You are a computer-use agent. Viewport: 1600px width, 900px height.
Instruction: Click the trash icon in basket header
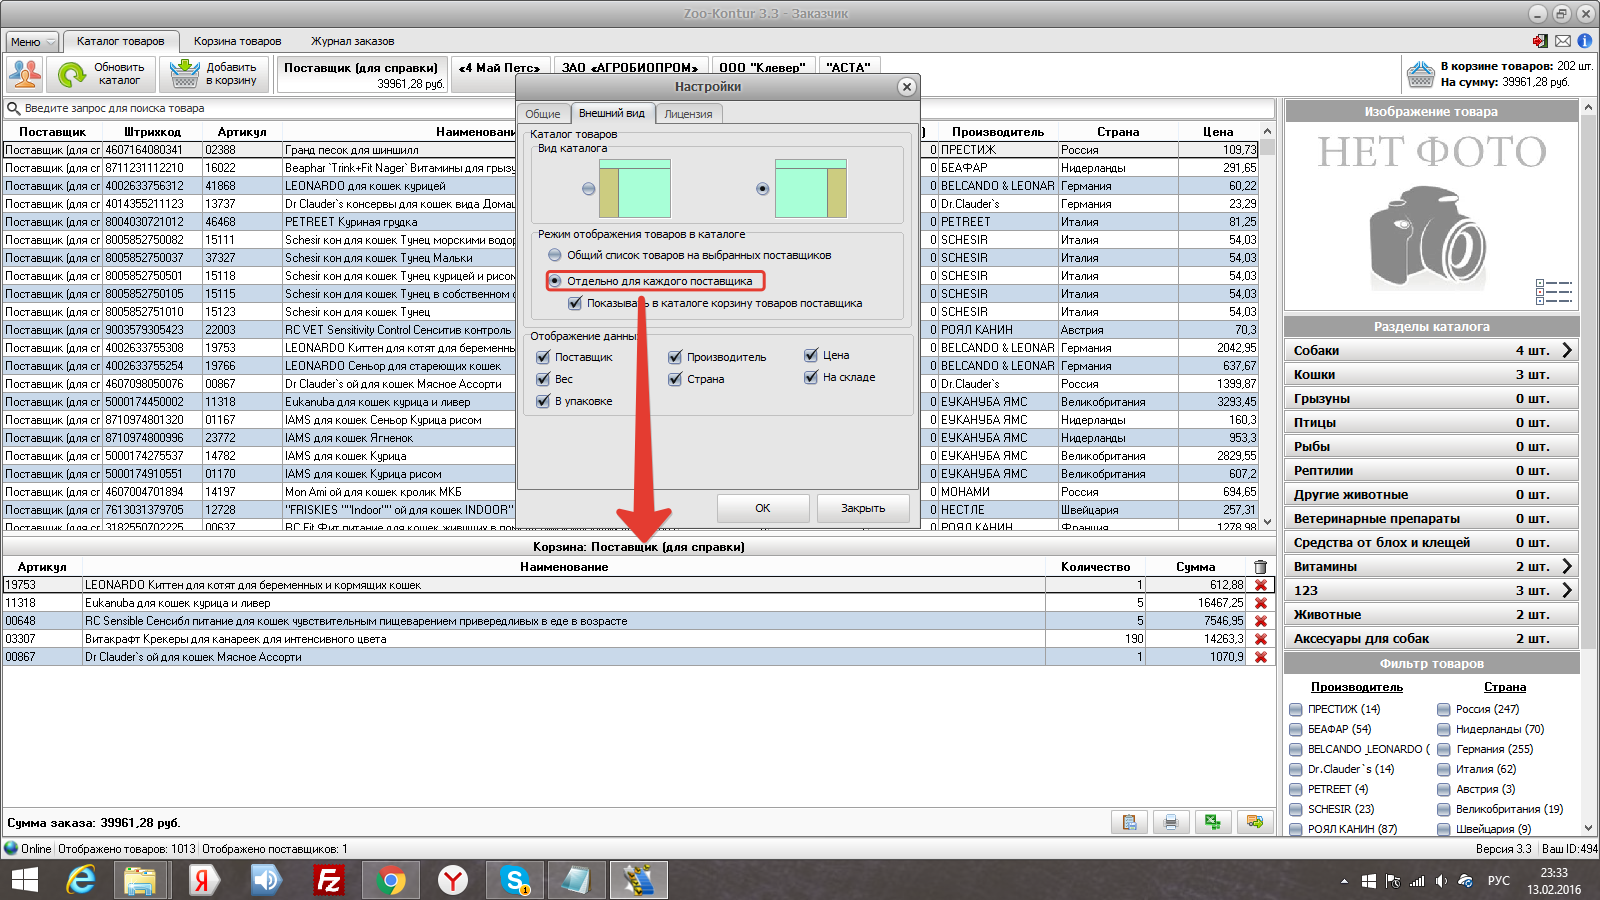(1260, 567)
